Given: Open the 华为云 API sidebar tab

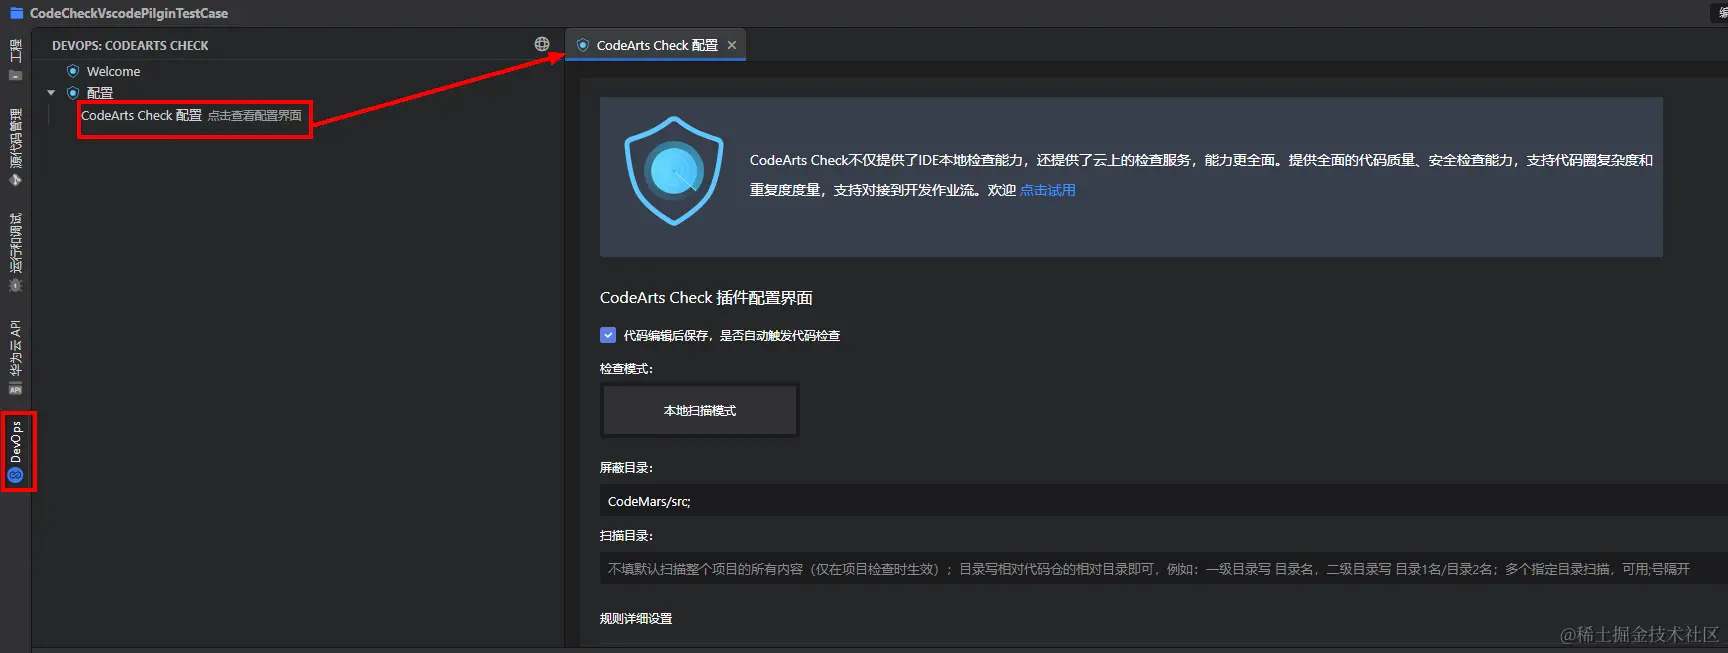Looking at the screenshot, I should coord(15,357).
